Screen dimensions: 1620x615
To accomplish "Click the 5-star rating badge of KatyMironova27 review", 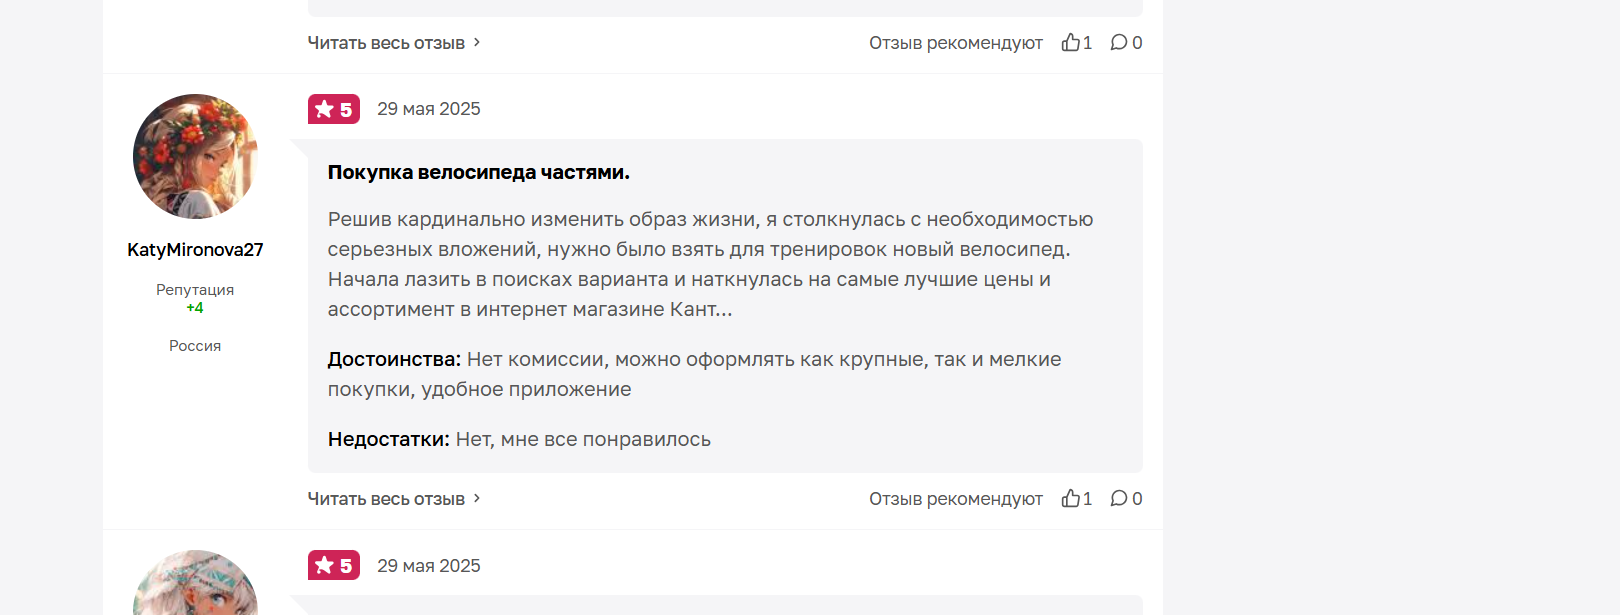I will coord(334,109).
